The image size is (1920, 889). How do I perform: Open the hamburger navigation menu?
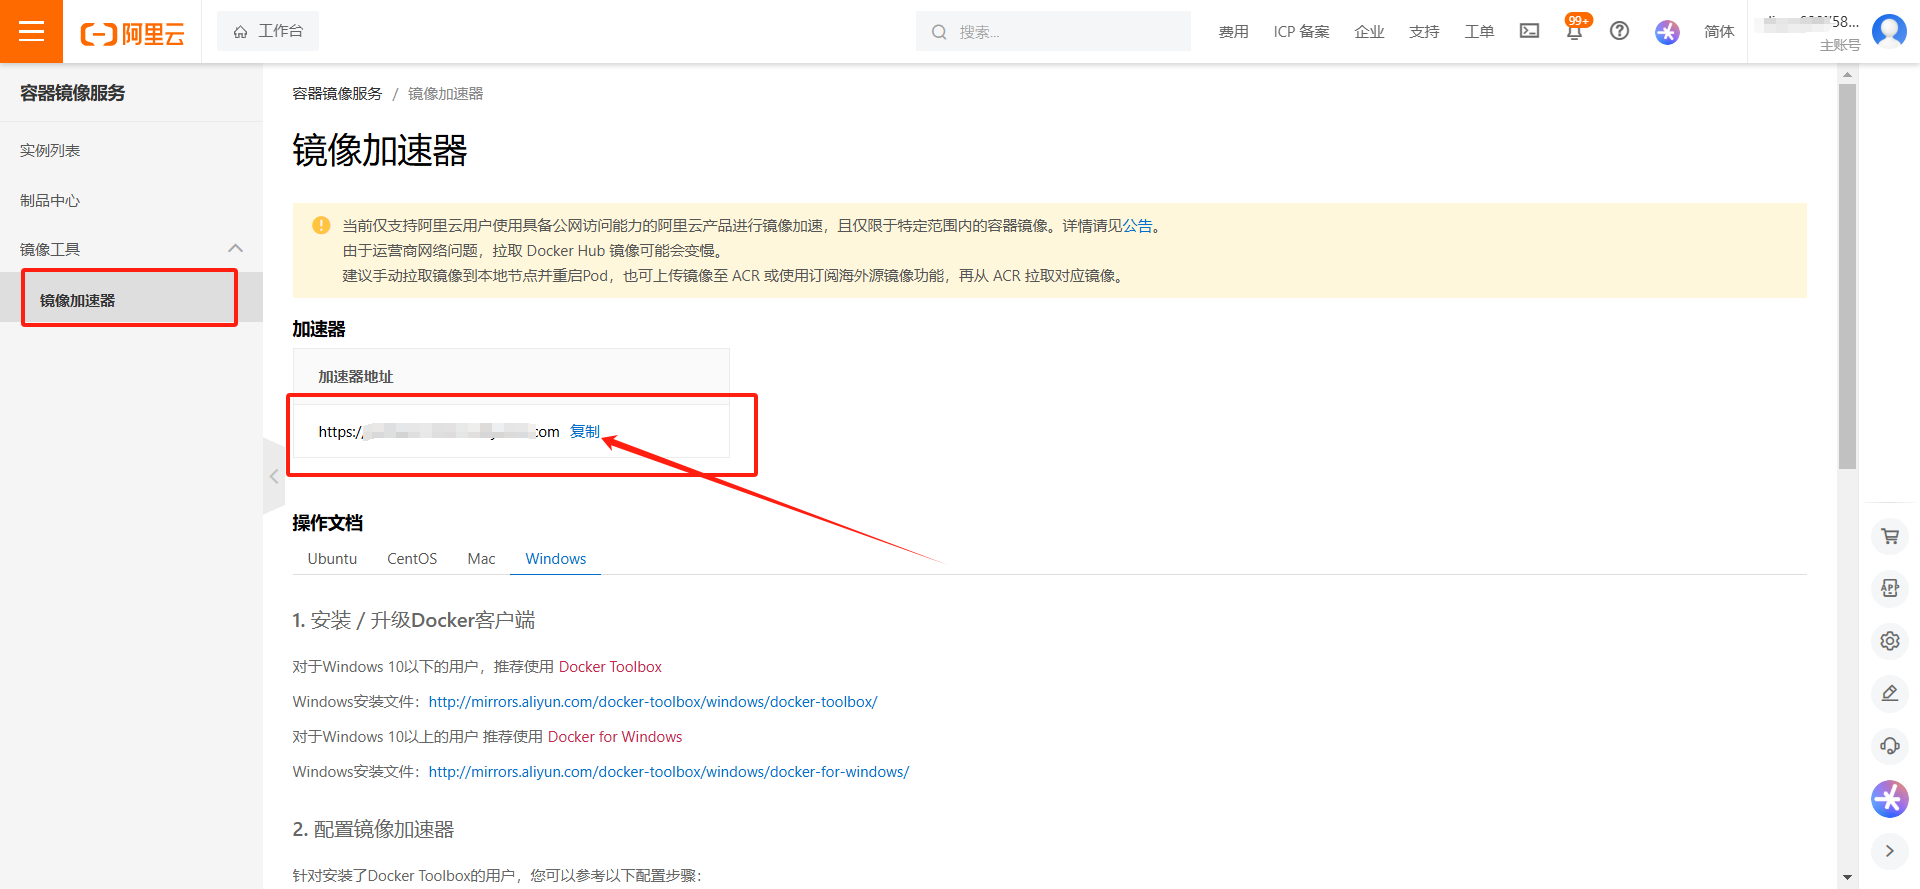pos(31,31)
